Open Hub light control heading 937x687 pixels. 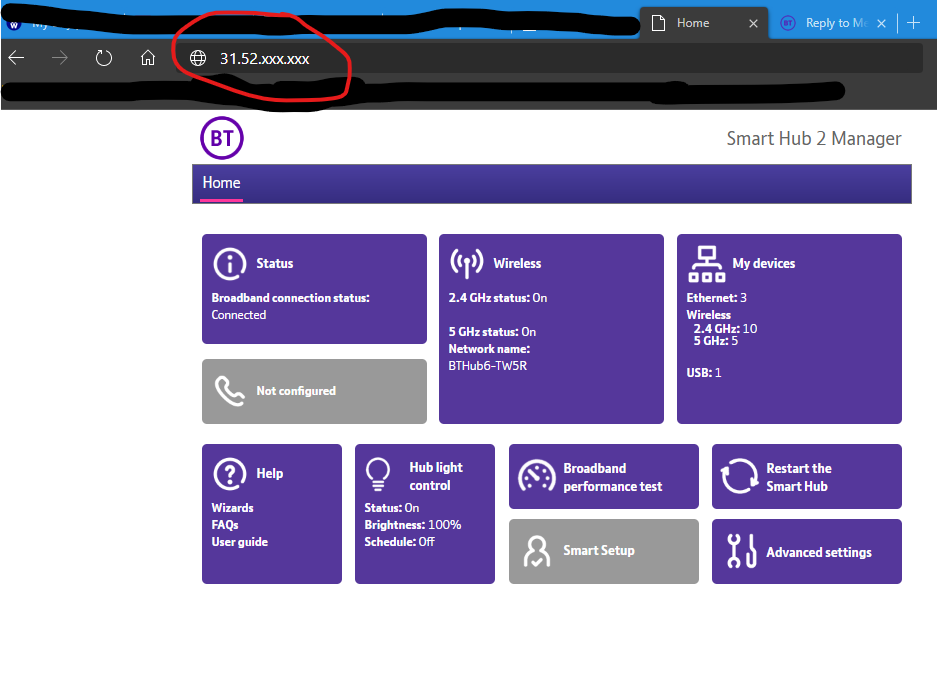tap(436, 476)
